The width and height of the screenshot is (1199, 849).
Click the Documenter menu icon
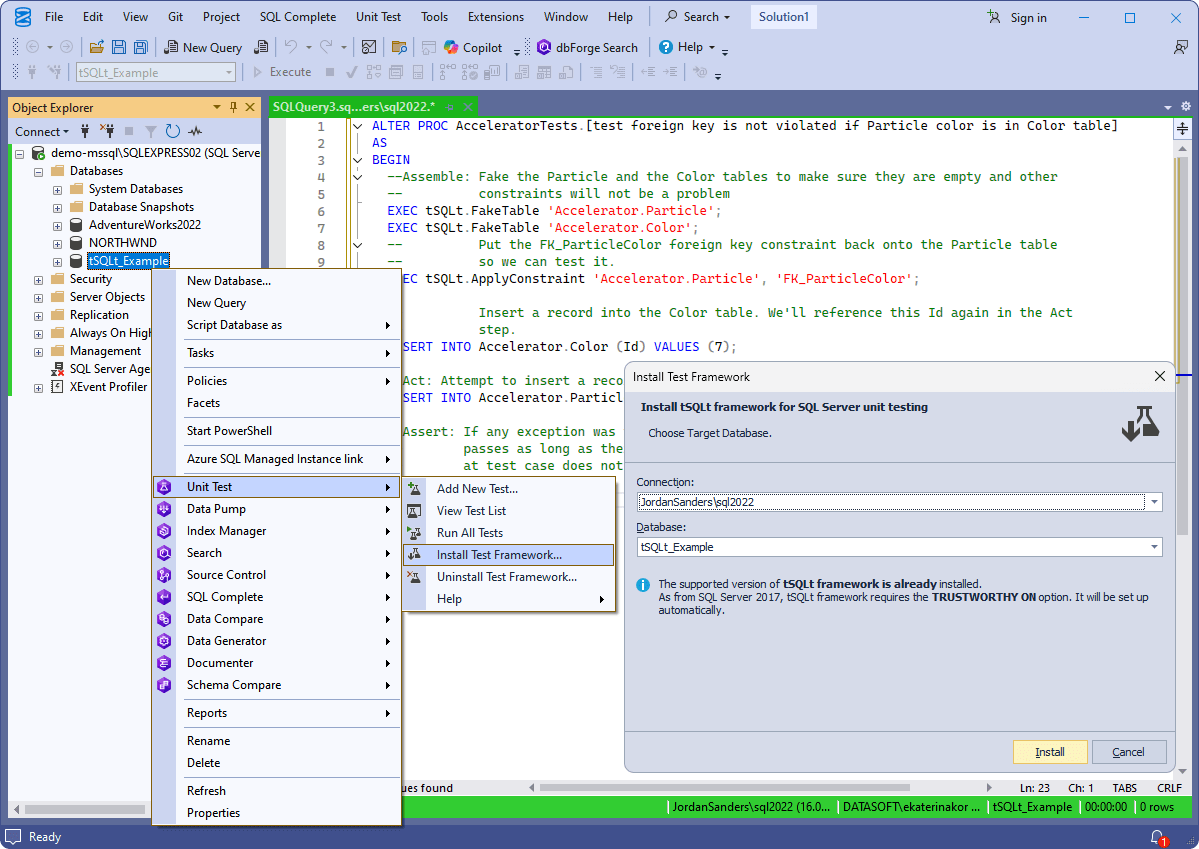tap(164, 663)
